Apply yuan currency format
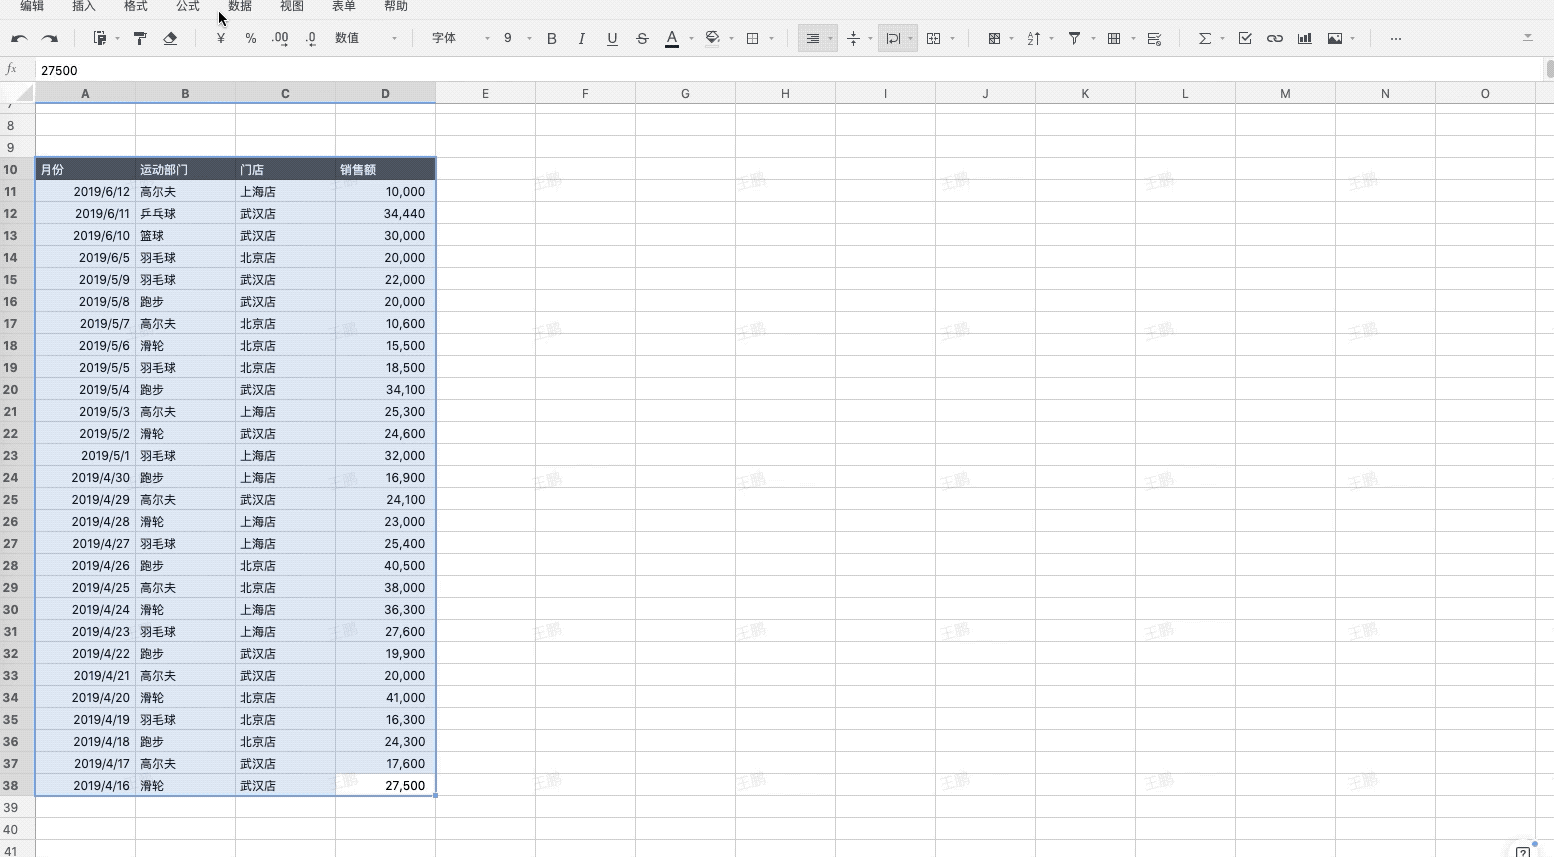Screen dimensions: 1554x857 [x=221, y=39]
